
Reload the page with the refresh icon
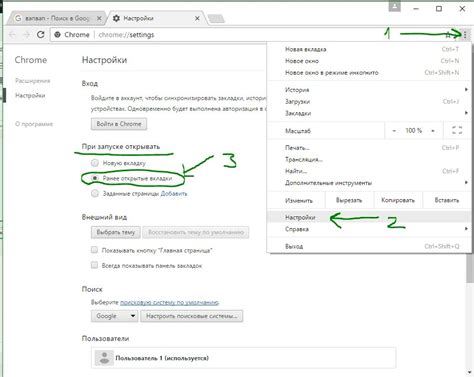pyautogui.click(x=41, y=34)
